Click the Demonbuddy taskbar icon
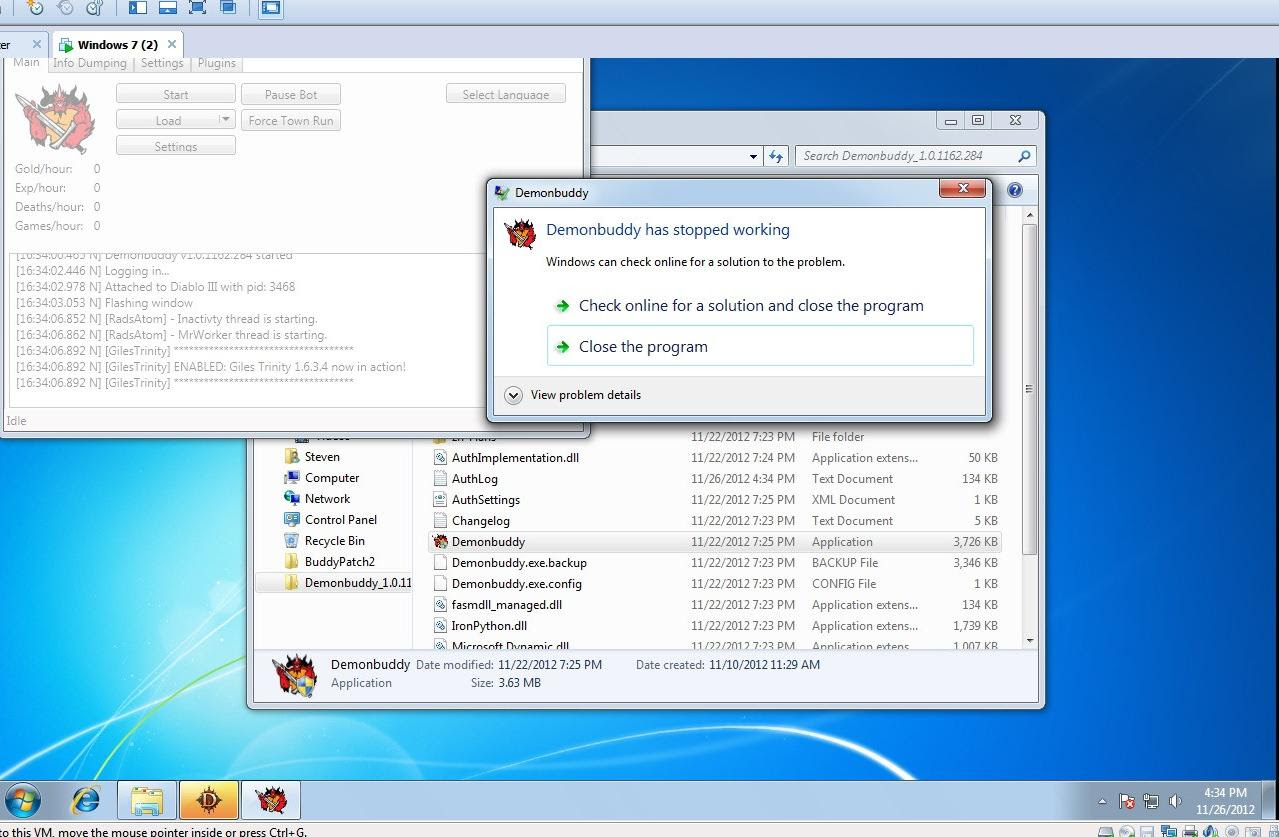This screenshot has height=837, width=1279. click(271, 801)
